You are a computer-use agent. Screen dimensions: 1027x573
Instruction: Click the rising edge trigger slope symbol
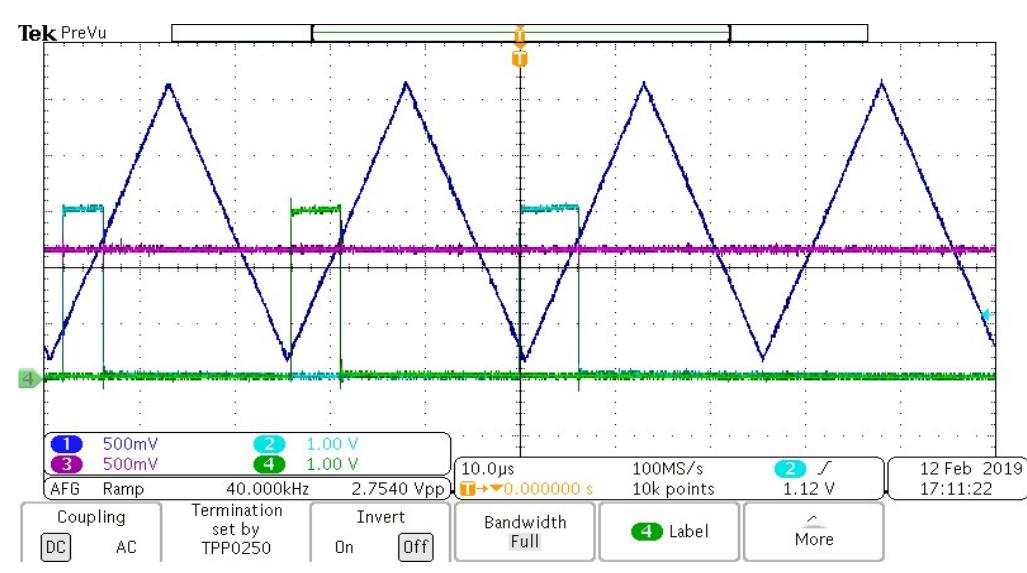825,468
